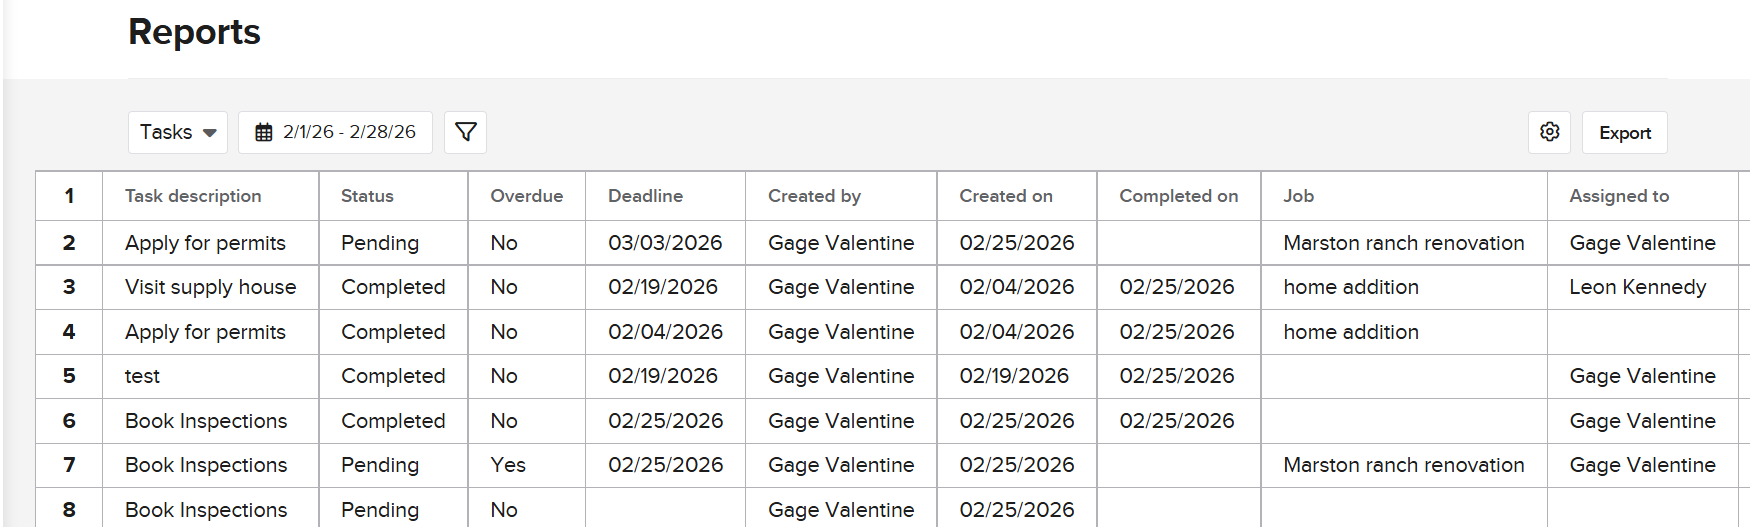1750x527 pixels.
Task: Open report settings gear icon
Action: tap(1549, 132)
